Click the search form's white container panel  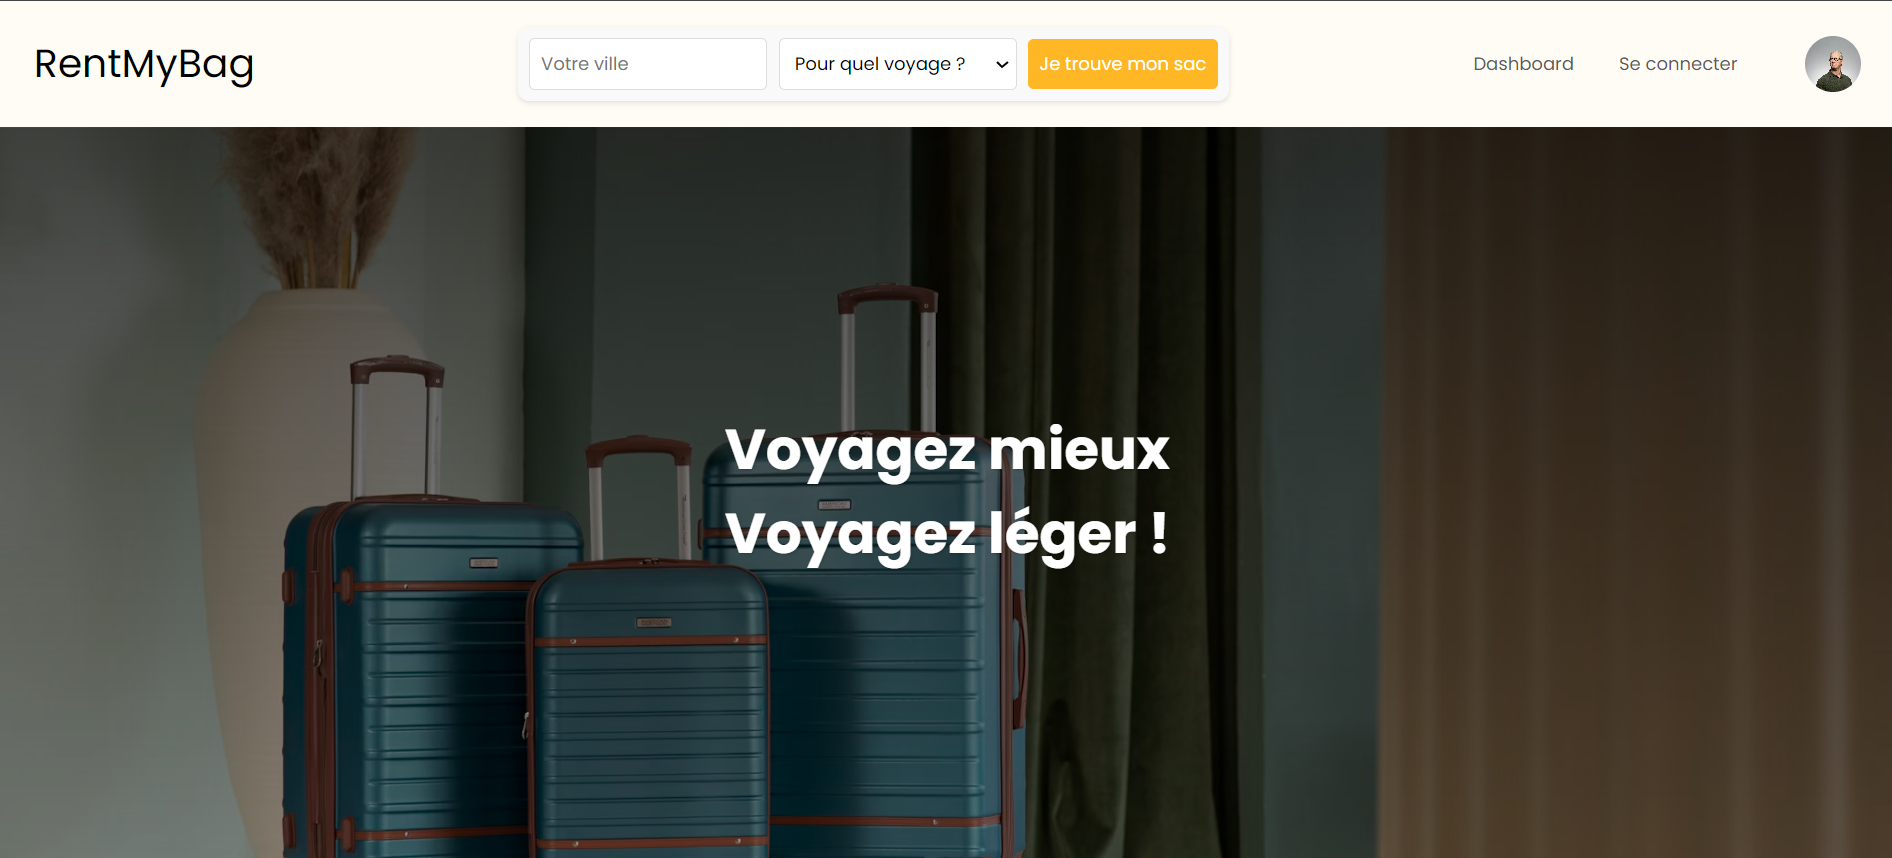pos(873,64)
